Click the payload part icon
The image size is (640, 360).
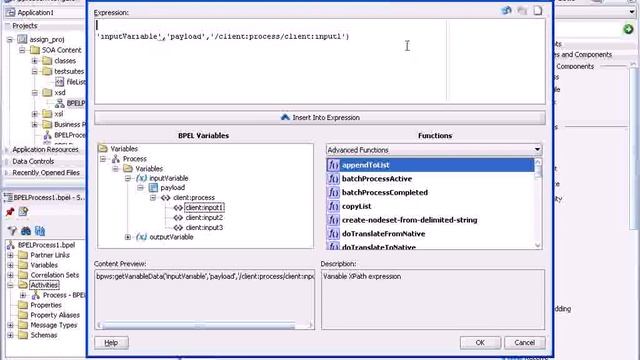(x=153, y=188)
